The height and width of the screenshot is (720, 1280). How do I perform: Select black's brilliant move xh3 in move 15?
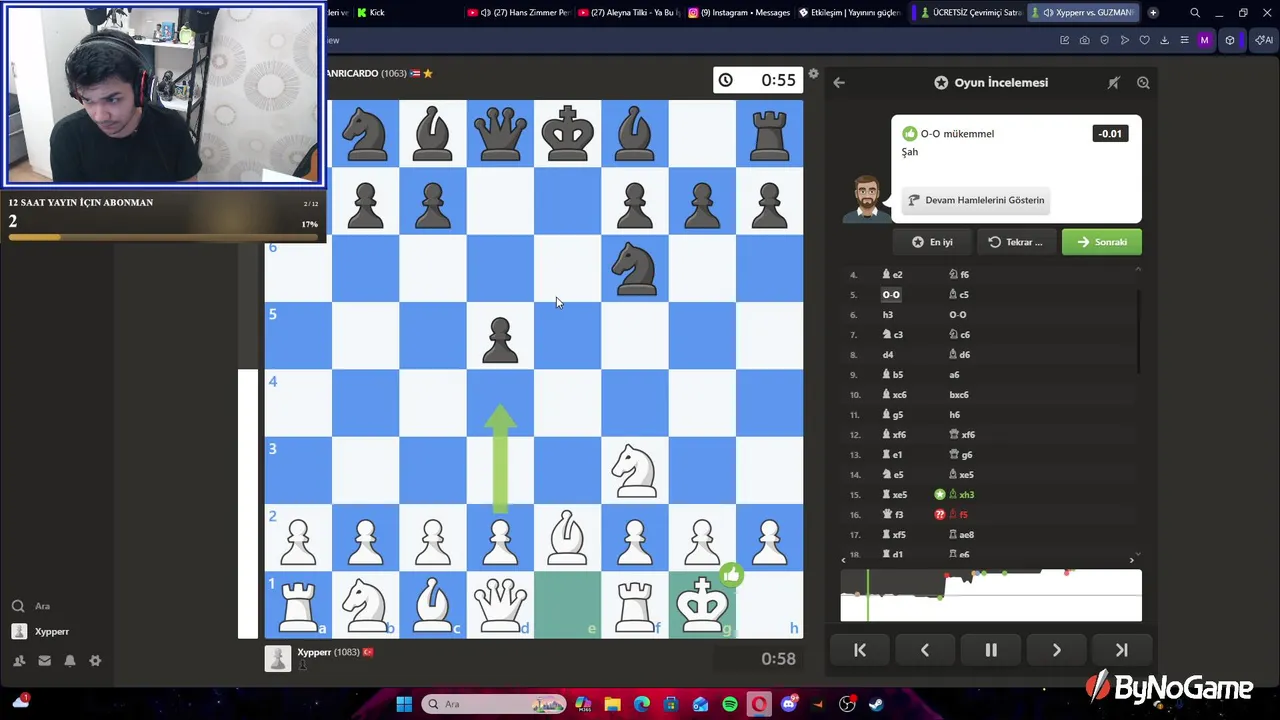click(x=960, y=495)
